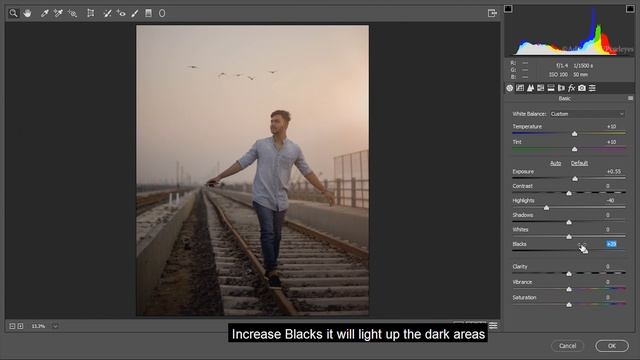640x360 pixels.
Task: Open the Presets panel tab
Action: tap(592, 88)
